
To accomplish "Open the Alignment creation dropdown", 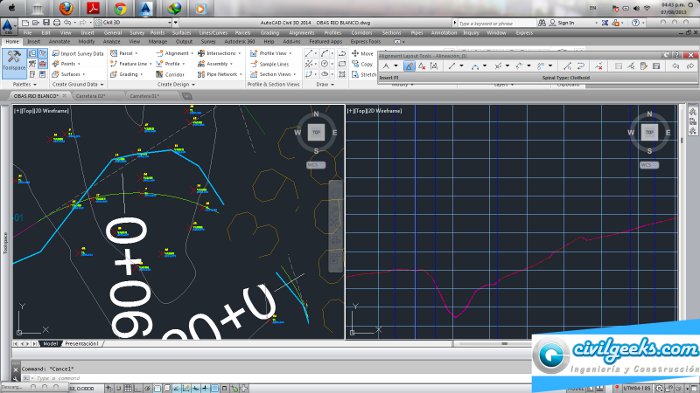I will click(x=175, y=54).
